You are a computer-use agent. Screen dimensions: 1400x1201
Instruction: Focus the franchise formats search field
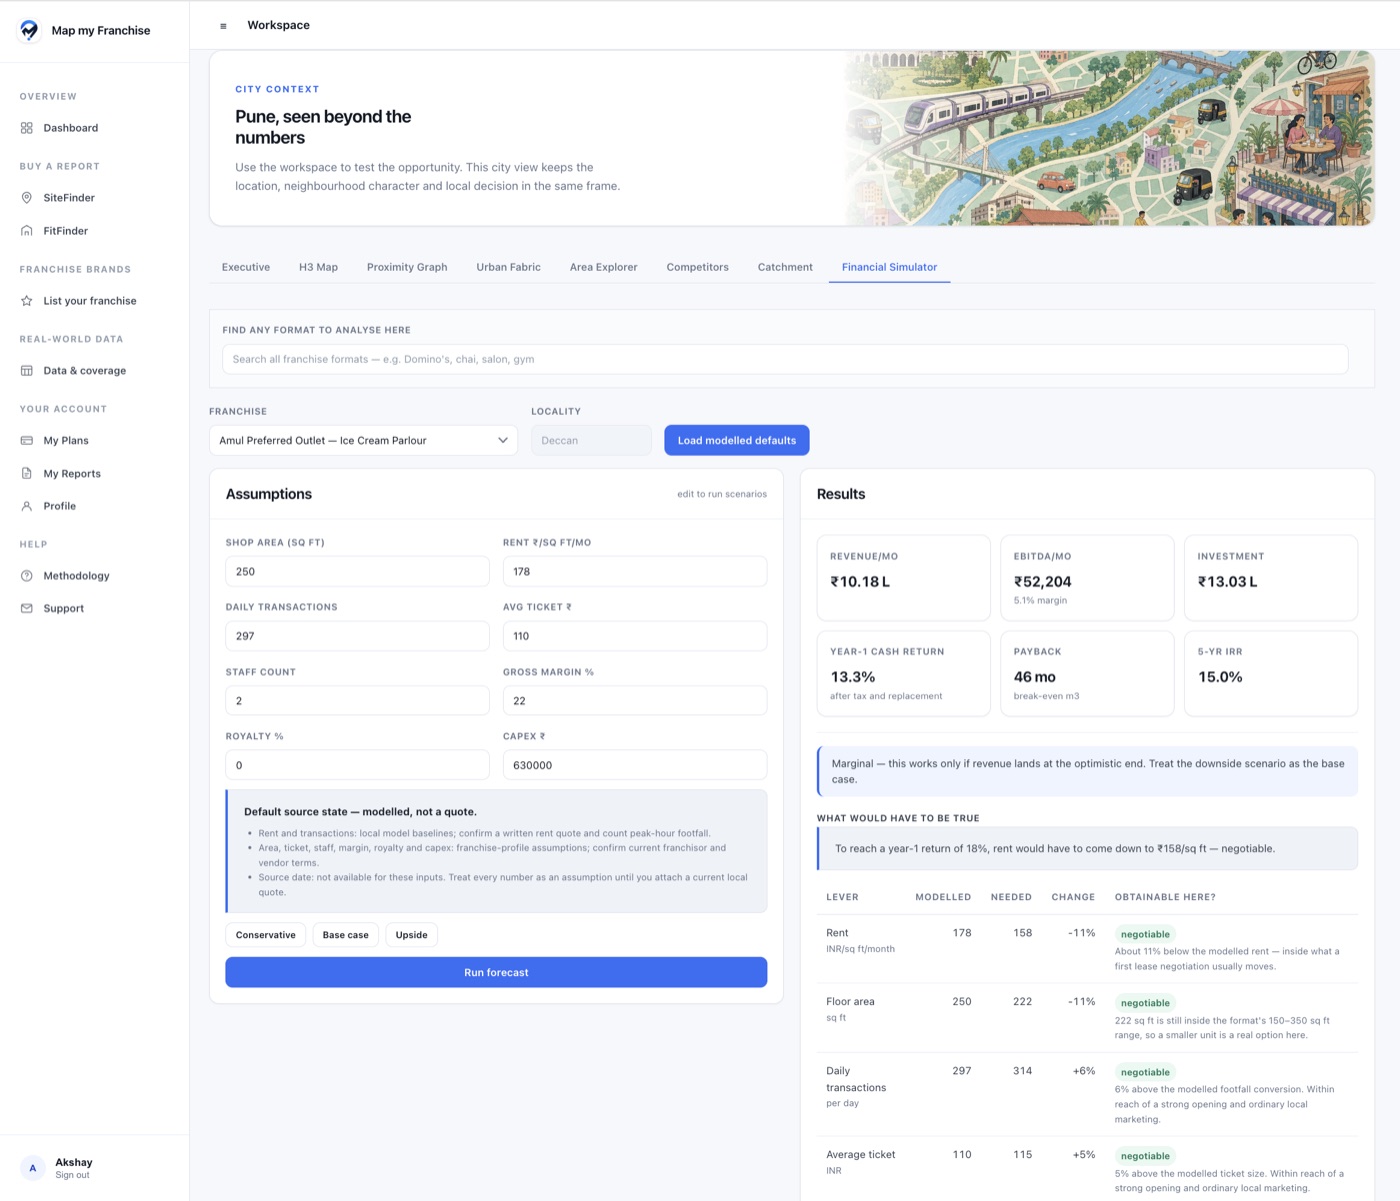click(x=785, y=359)
